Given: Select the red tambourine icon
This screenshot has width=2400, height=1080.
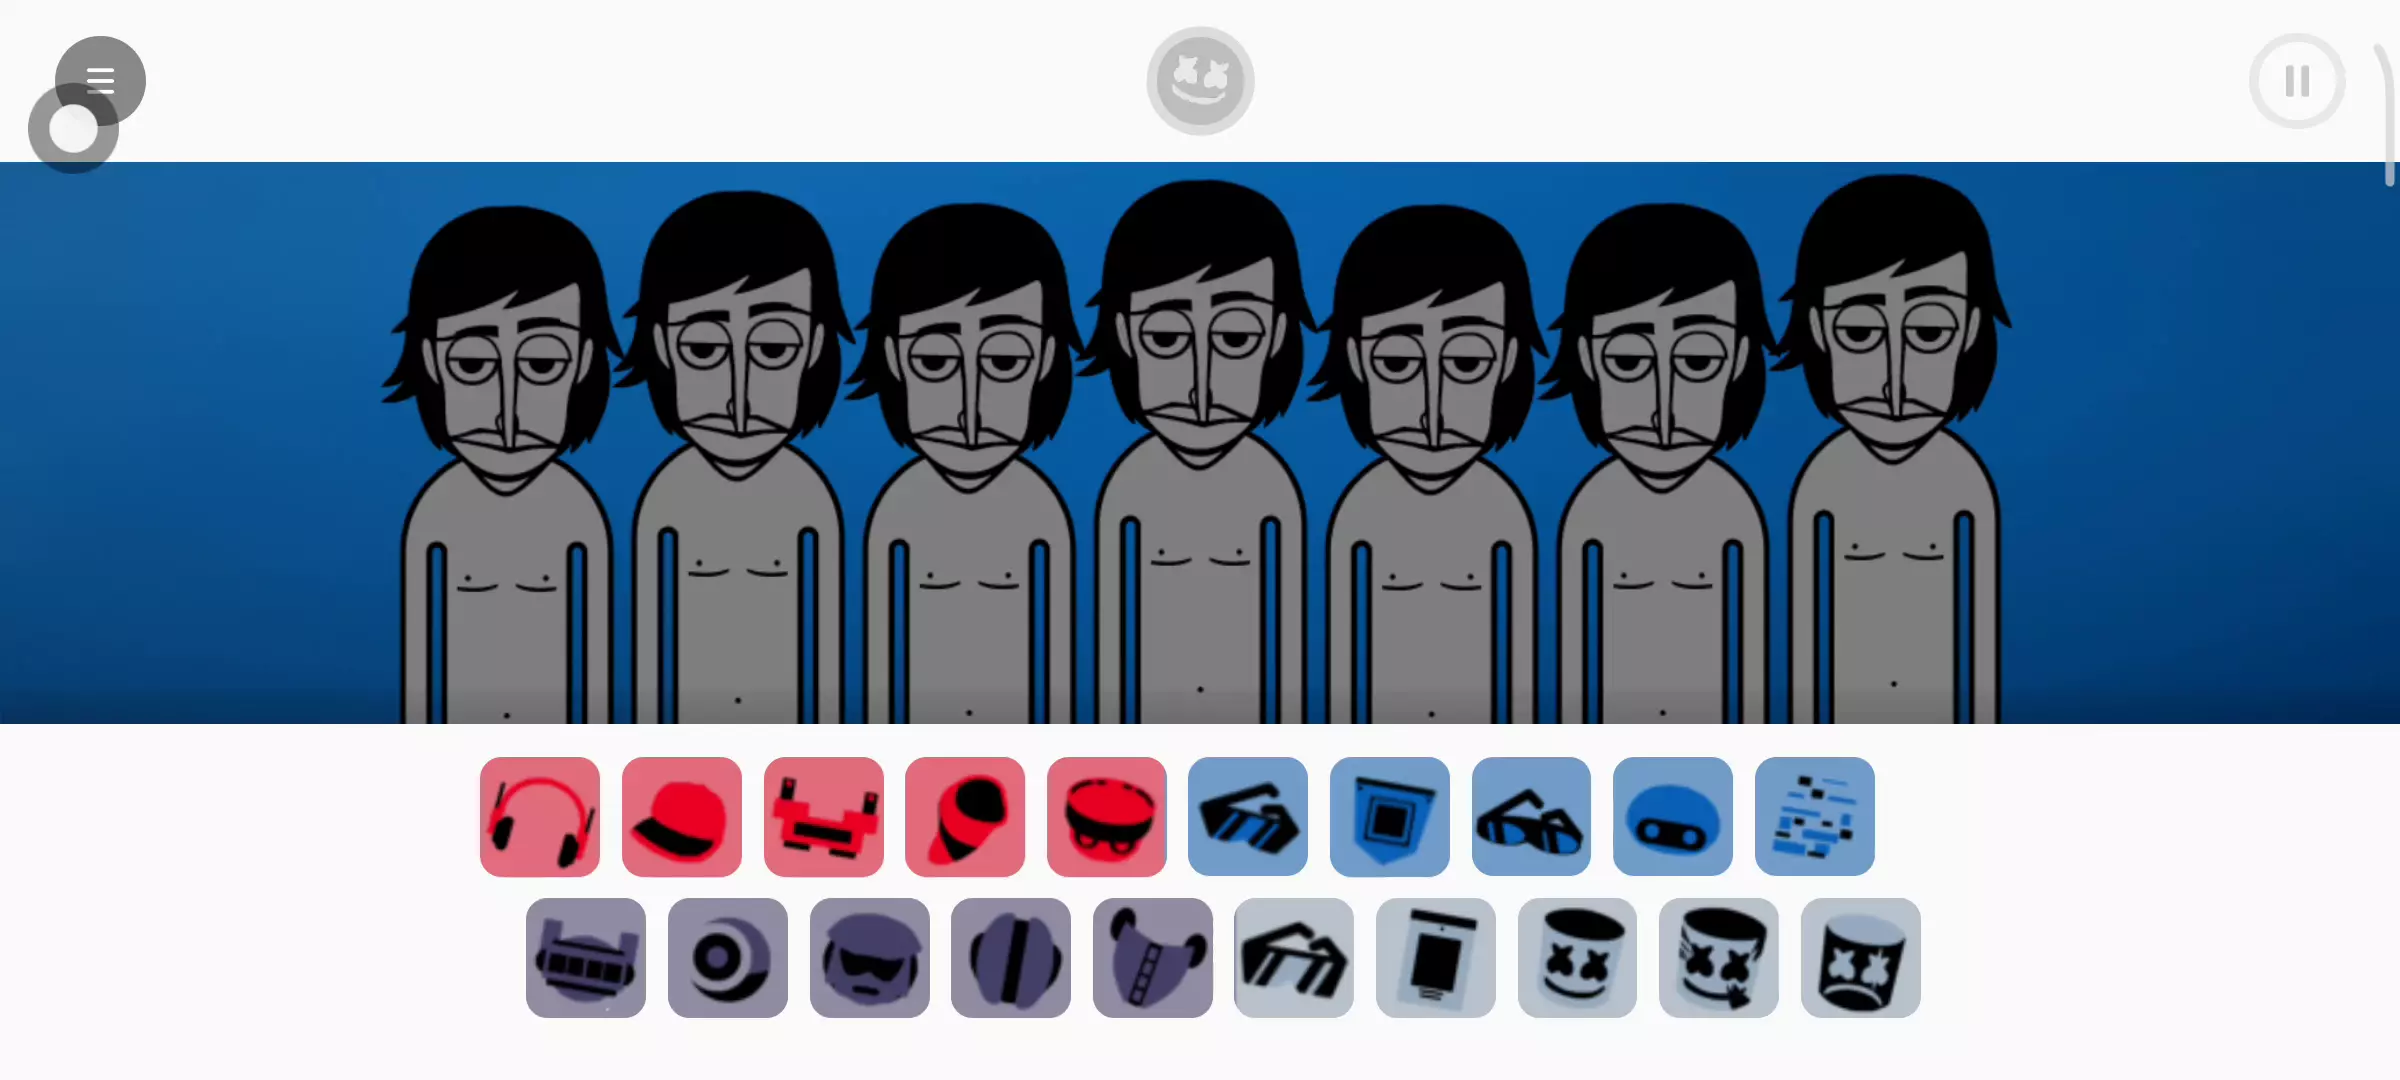Looking at the screenshot, I should tap(1107, 817).
